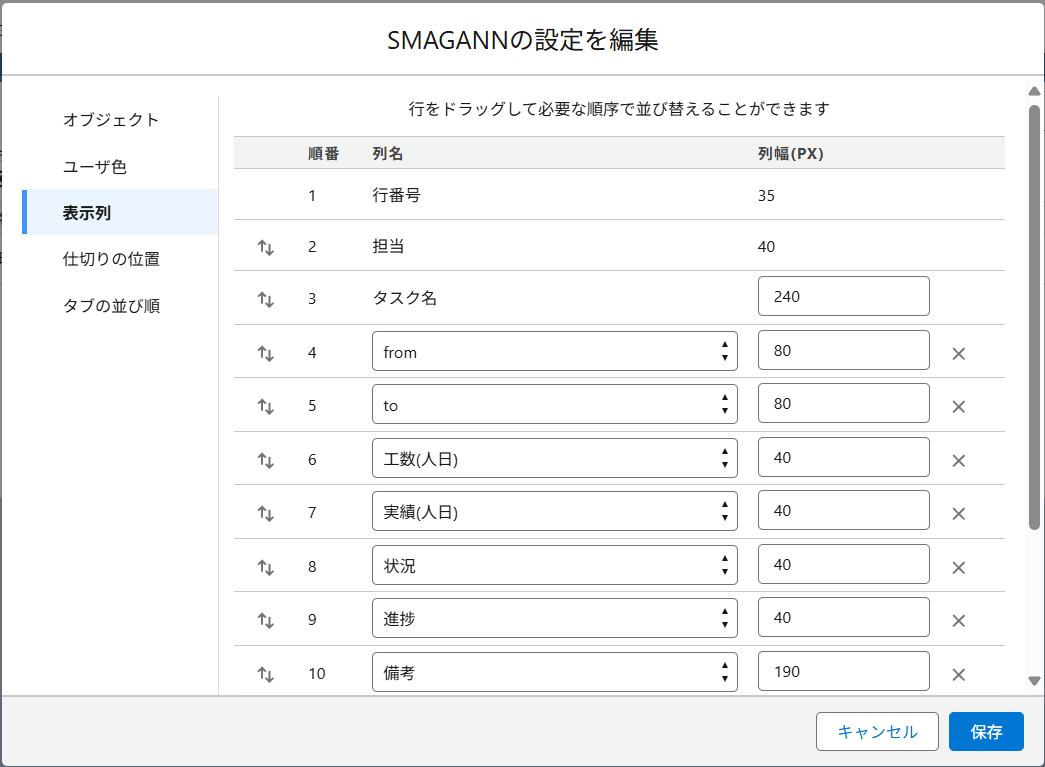Image resolution: width=1045 pixels, height=767 pixels.
Task: Open the 進捗 column selector
Action: coord(554,618)
